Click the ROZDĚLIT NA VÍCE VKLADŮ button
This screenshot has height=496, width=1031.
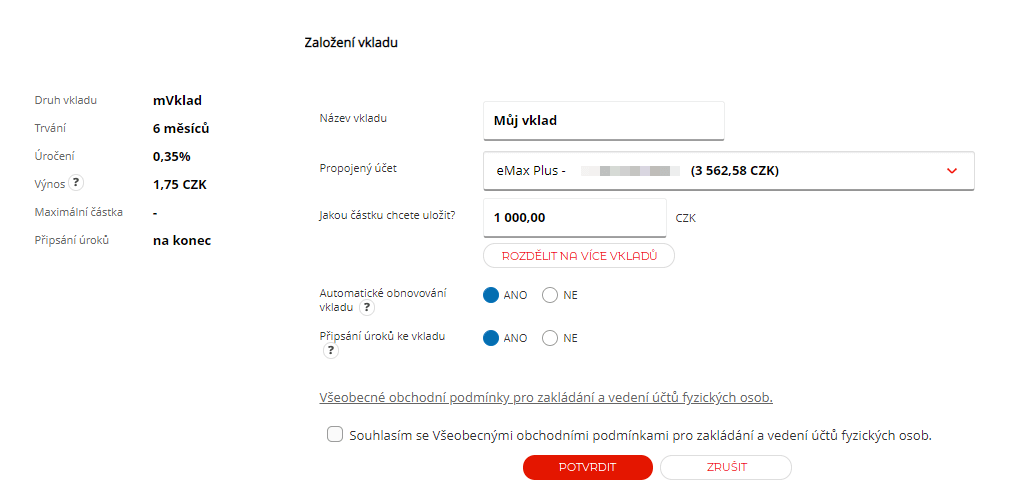point(579,256)
